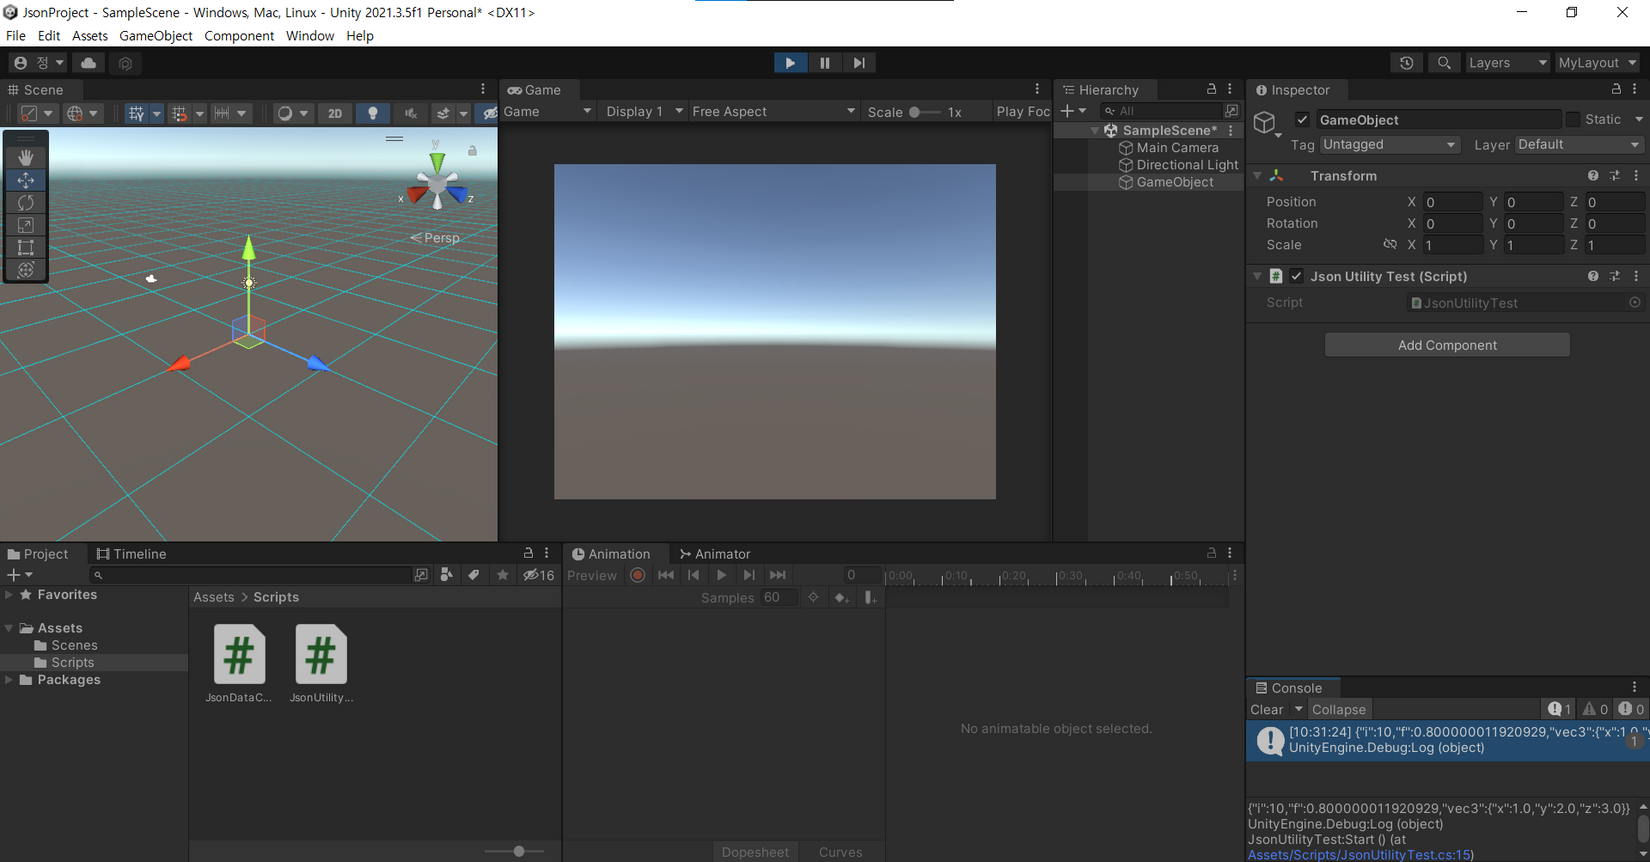1650x862 pixels.
Task: Click Project search by type icon
Action: pyautogui.click(x=446, y=575)
